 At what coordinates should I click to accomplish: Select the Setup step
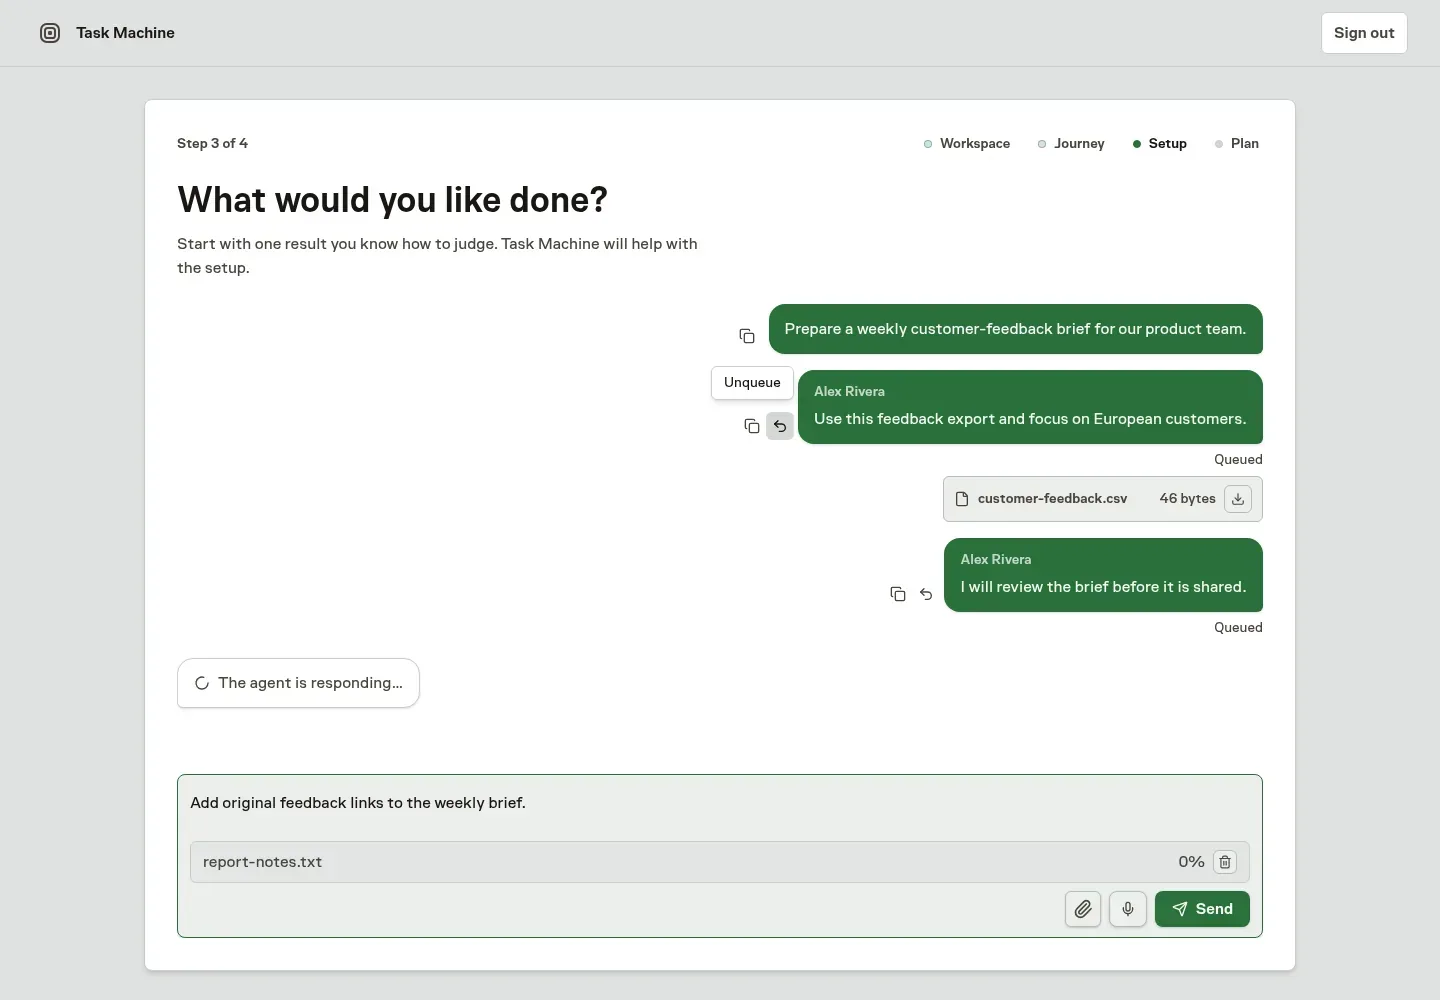pos(1160,144)
